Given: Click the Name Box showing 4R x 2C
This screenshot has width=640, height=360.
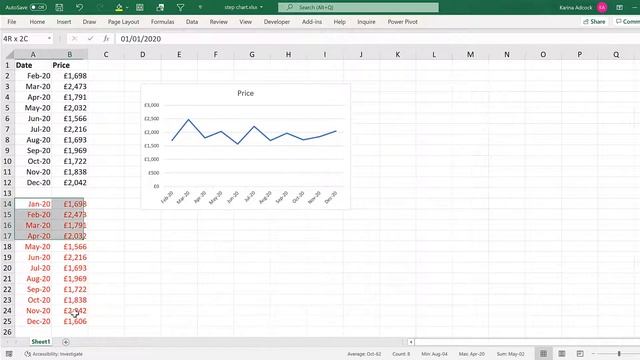Looking at the screenshot, I should [24, 39].
